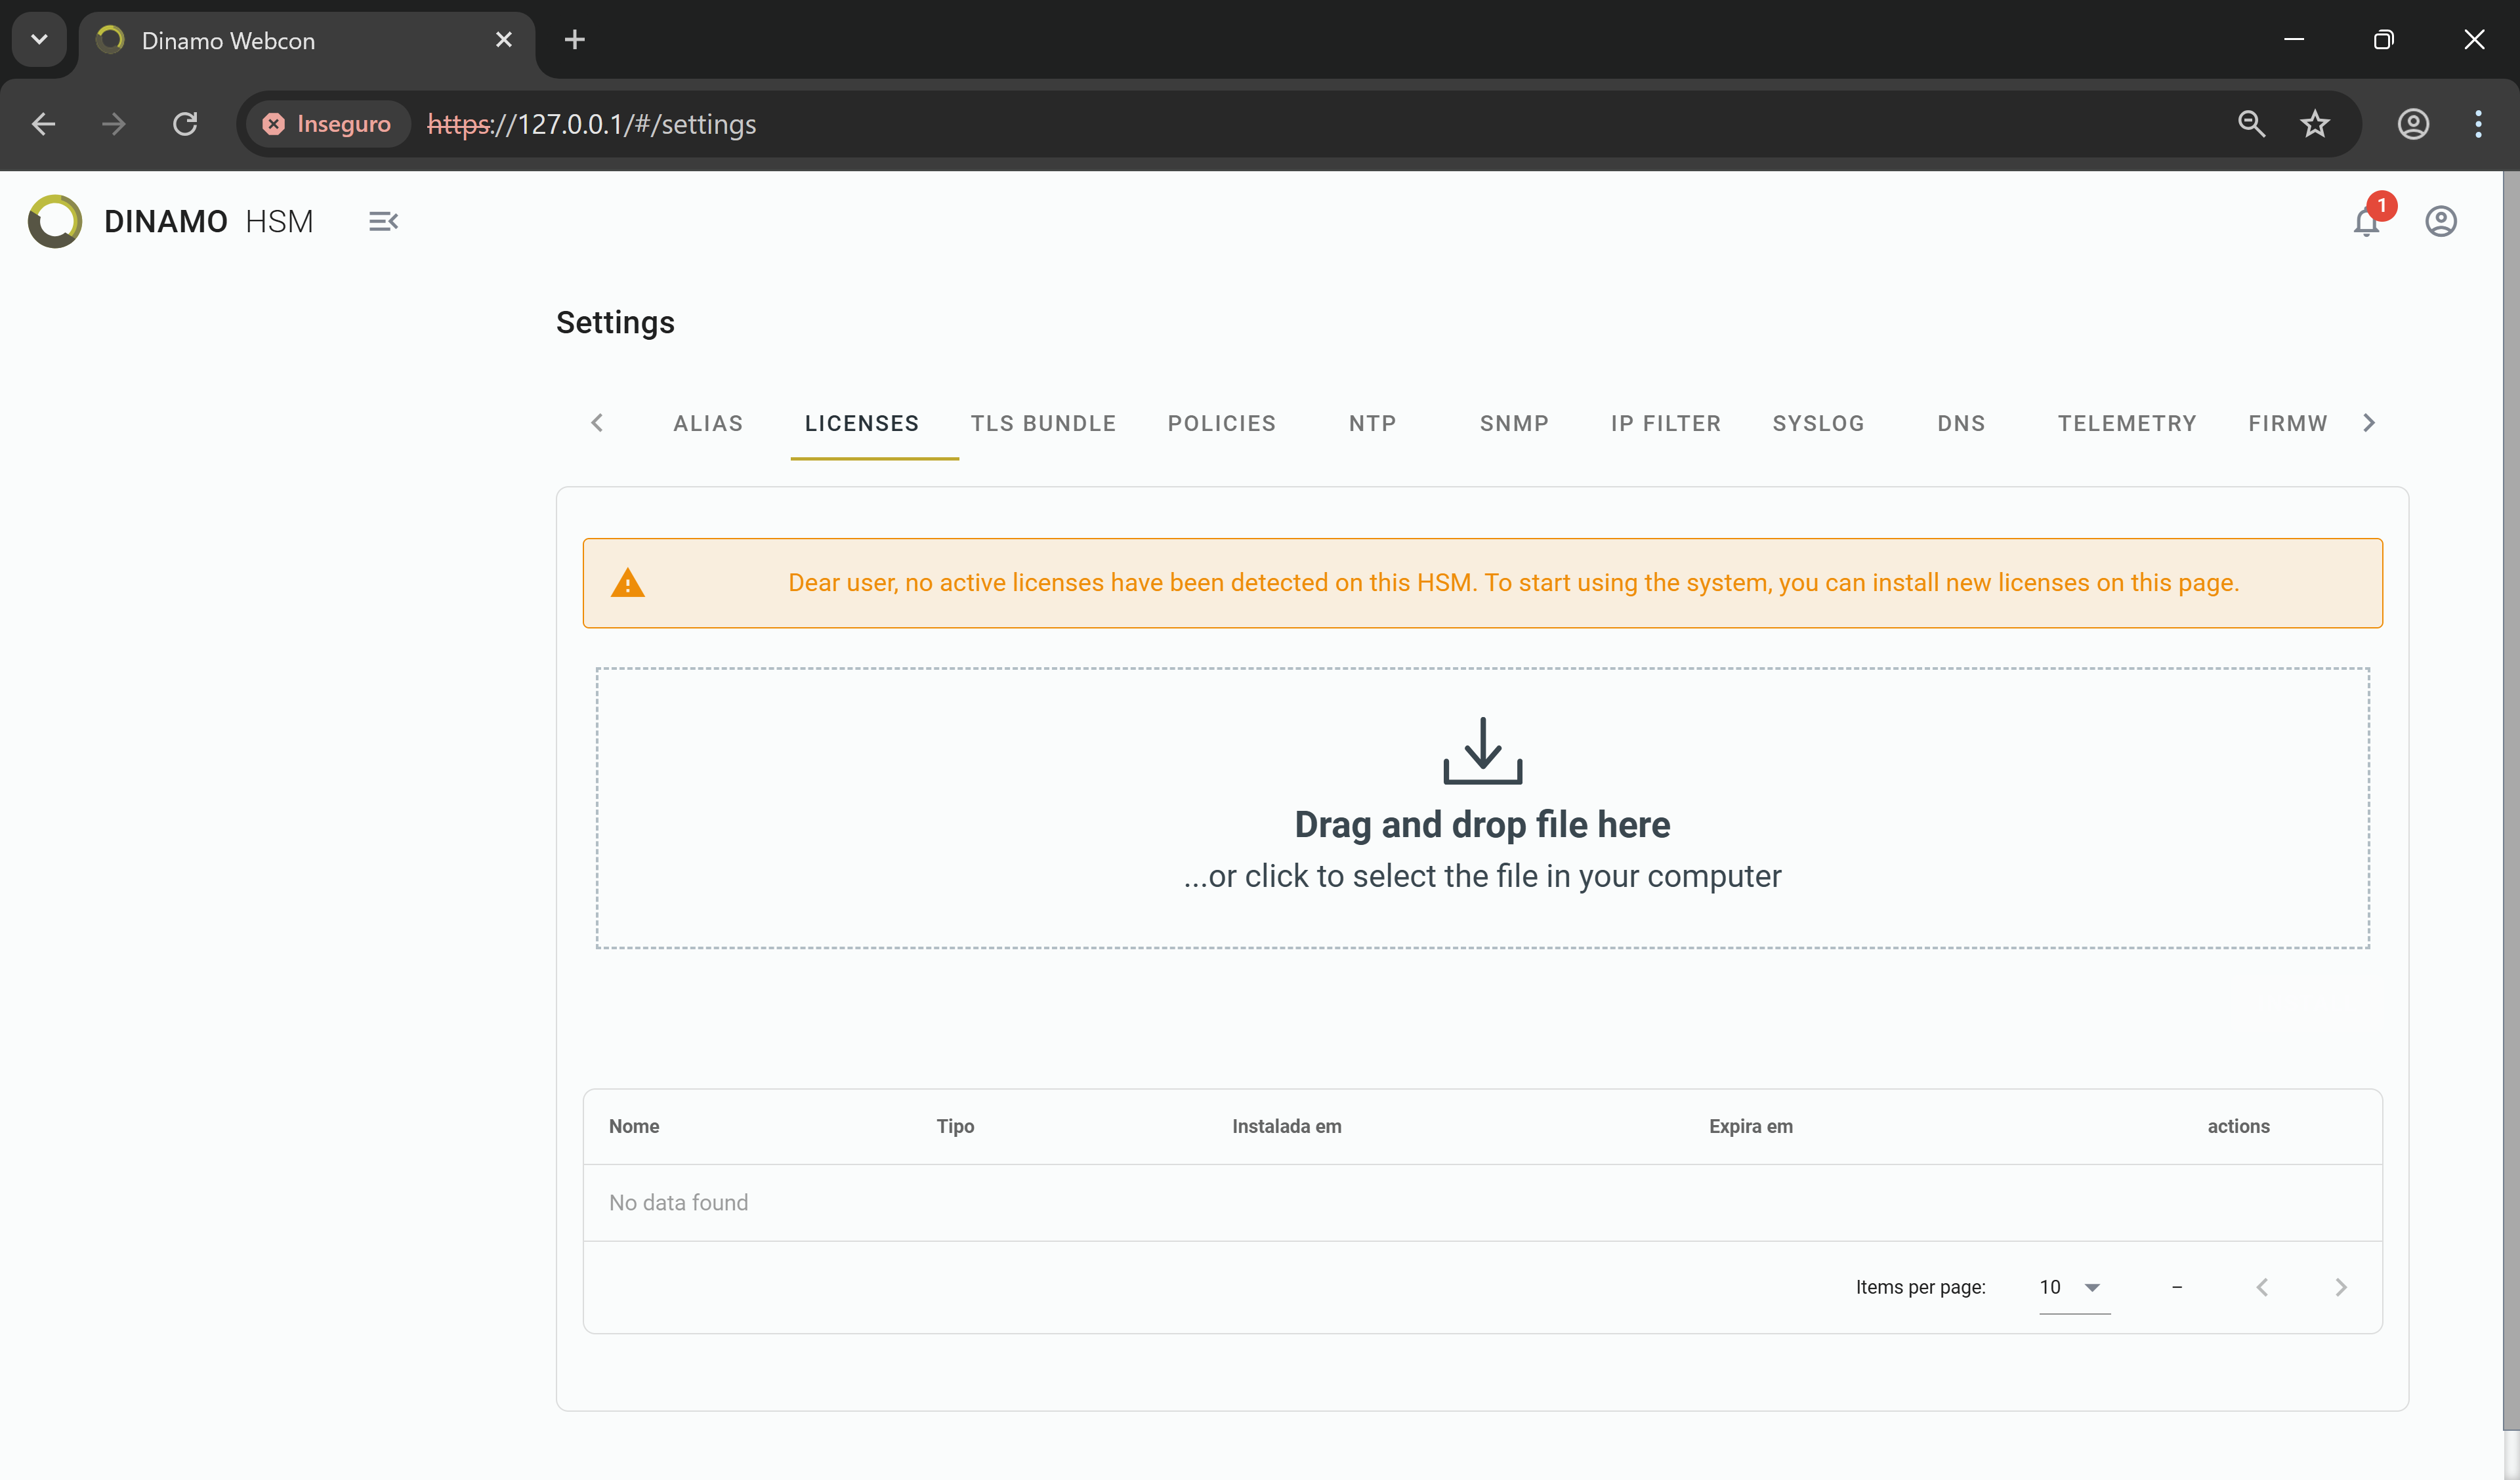The image size is (2520, 1480).
Task: Switch to the POLICIES tab
Action: coord(1221,423)
